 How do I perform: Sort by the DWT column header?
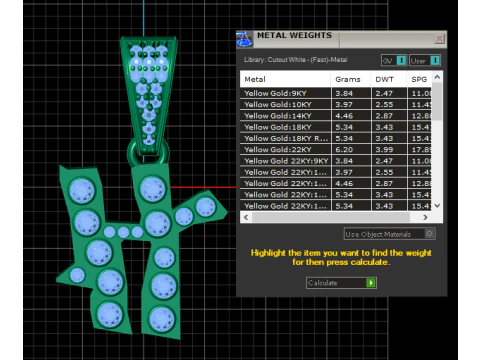click(x=389, y=79)
